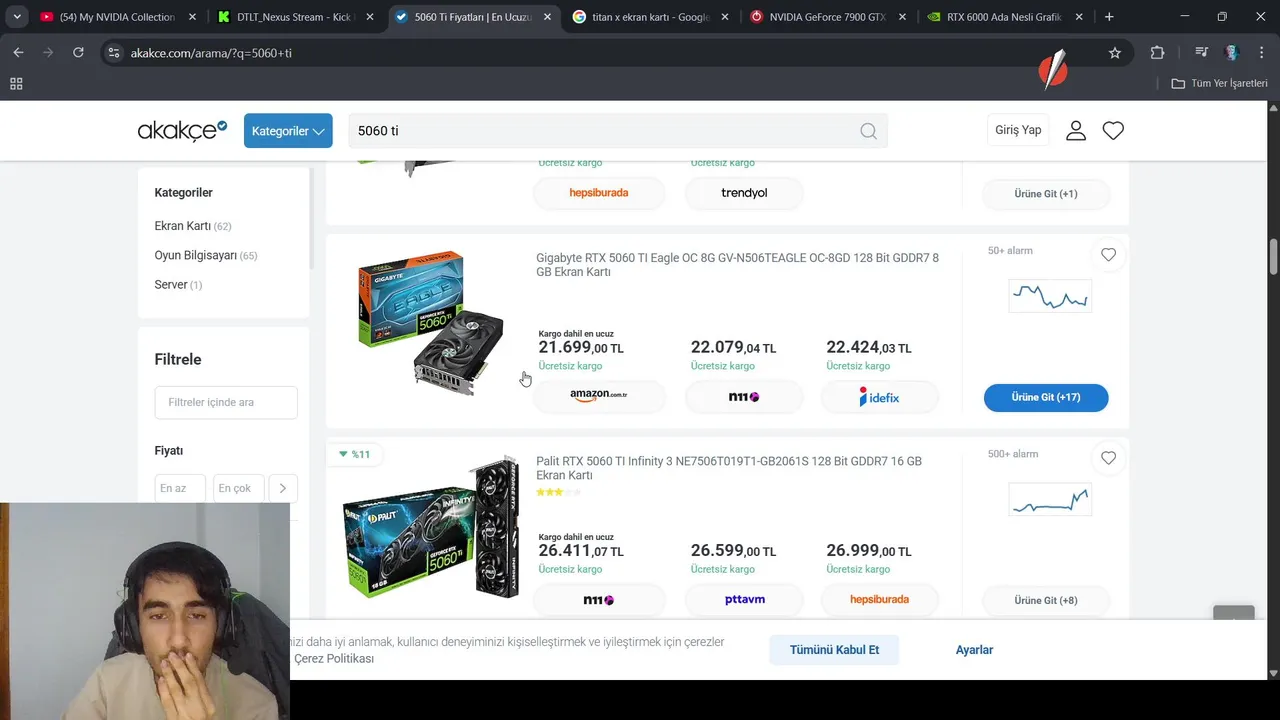Screen dimensions: 1280x720
Task: Select Oyun Bilgisayarı category
Action: tap(205, 255)
